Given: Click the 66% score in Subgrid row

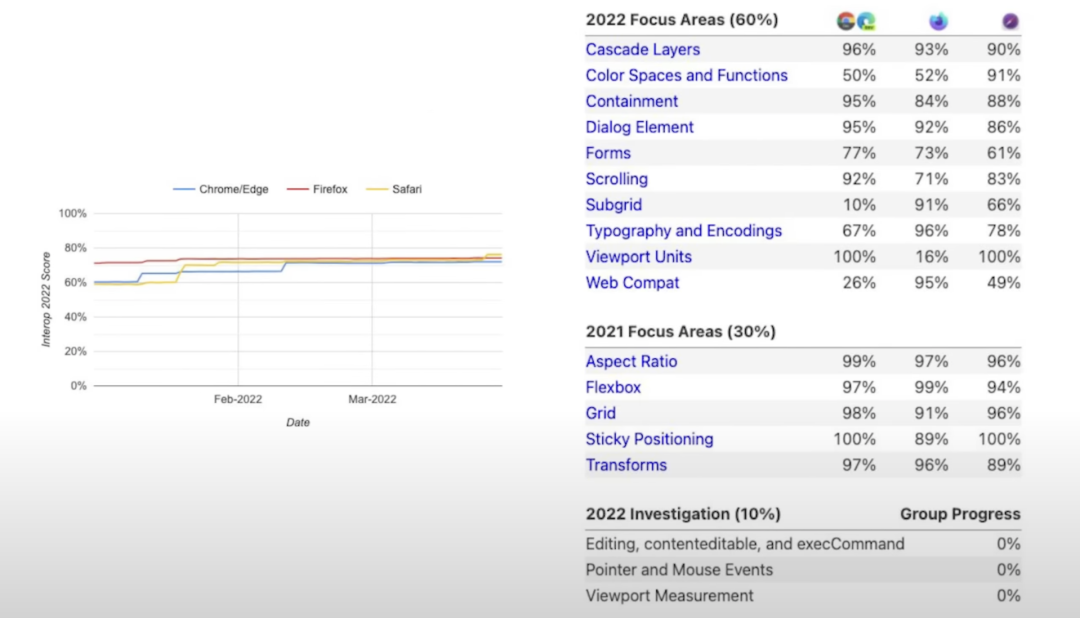Looking at the screenshot, I should tap(1004, 205).
